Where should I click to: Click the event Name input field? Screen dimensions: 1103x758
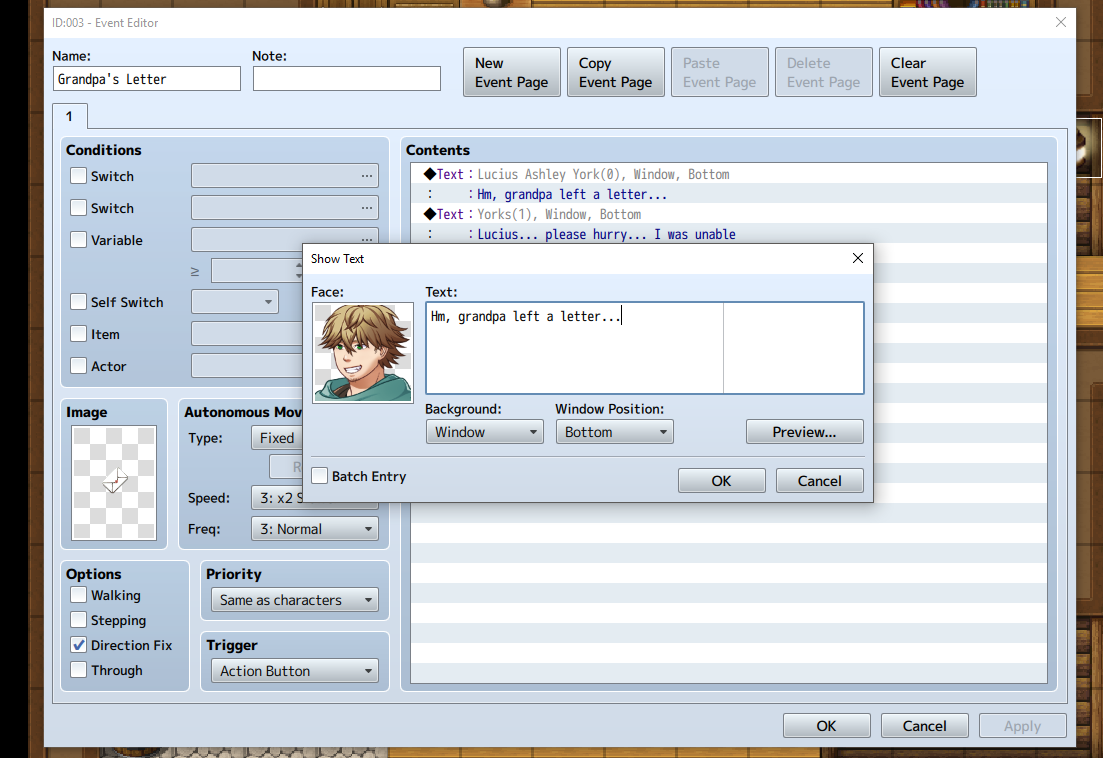(x=146, y=79)
